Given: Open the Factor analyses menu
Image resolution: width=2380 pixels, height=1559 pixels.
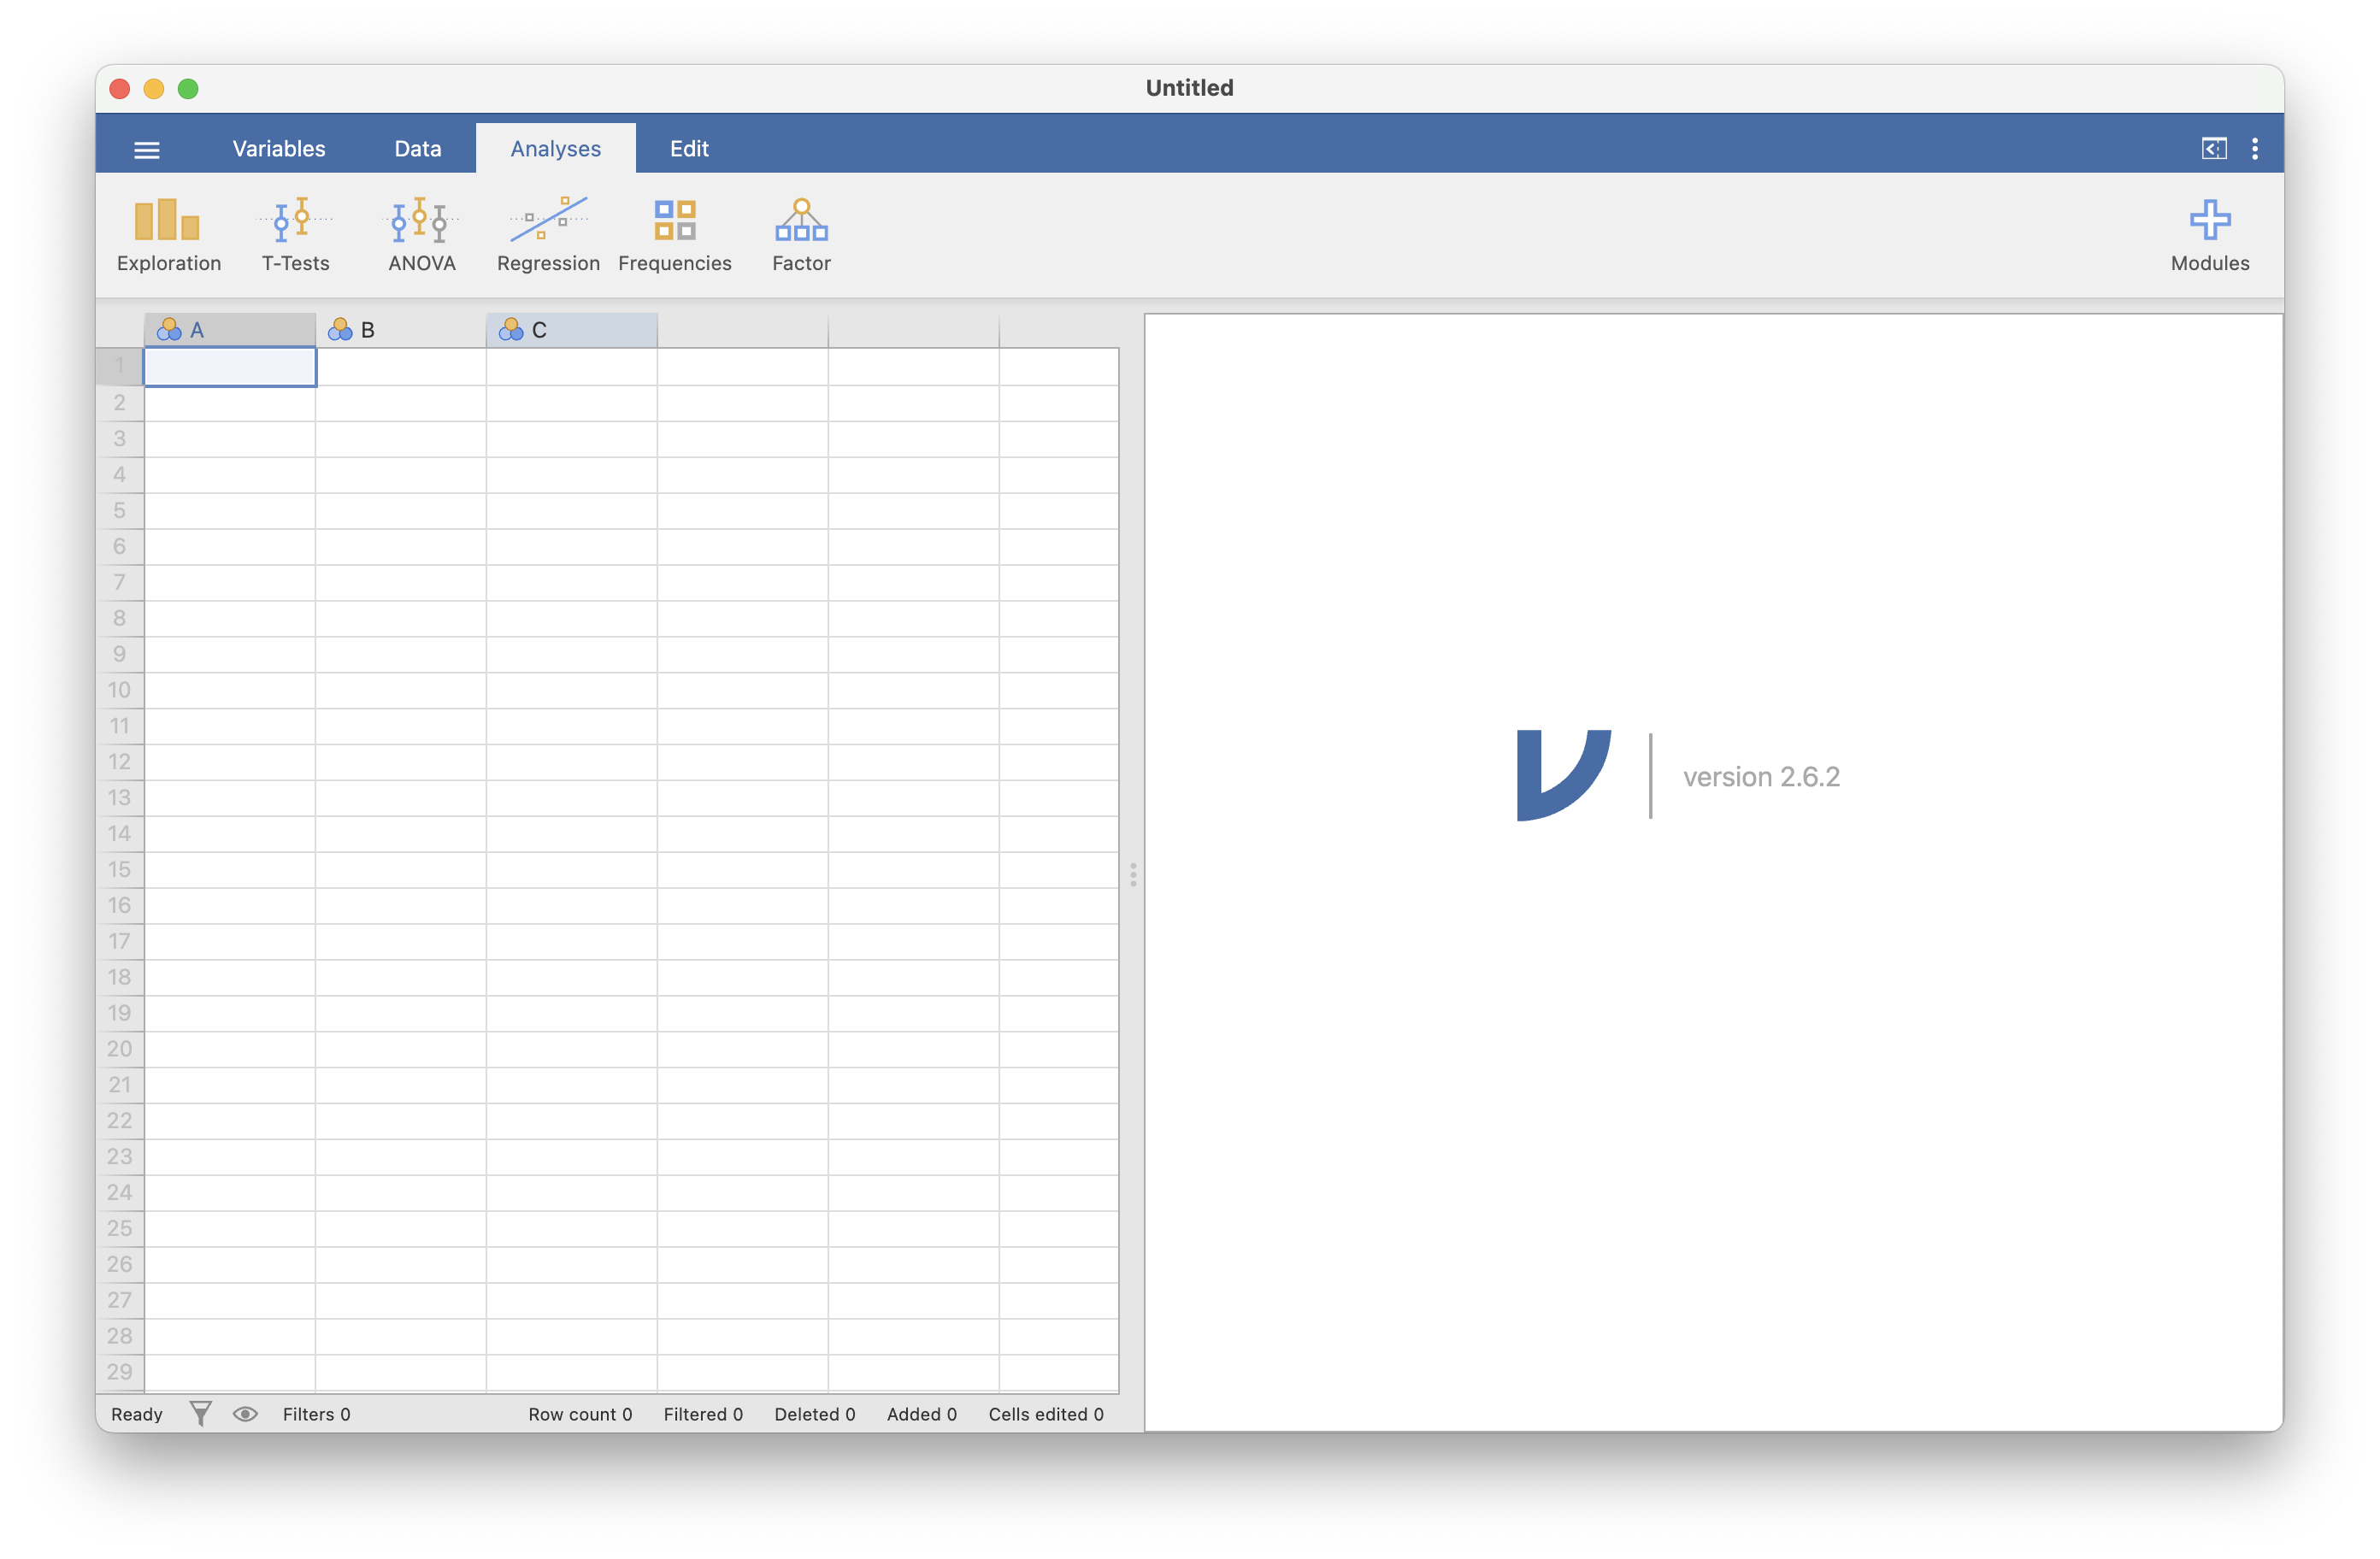Looking at the screenshot, I should (801, 235).
